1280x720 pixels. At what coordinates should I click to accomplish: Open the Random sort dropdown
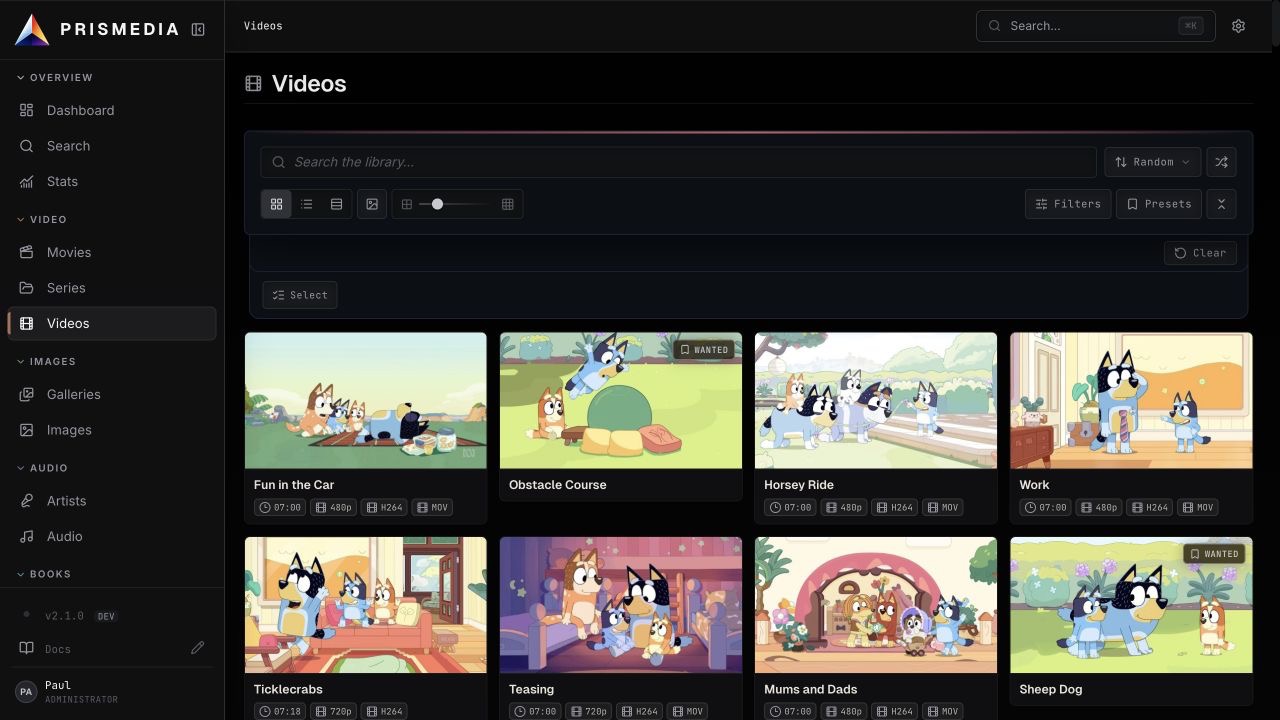tap(1153, 162)
